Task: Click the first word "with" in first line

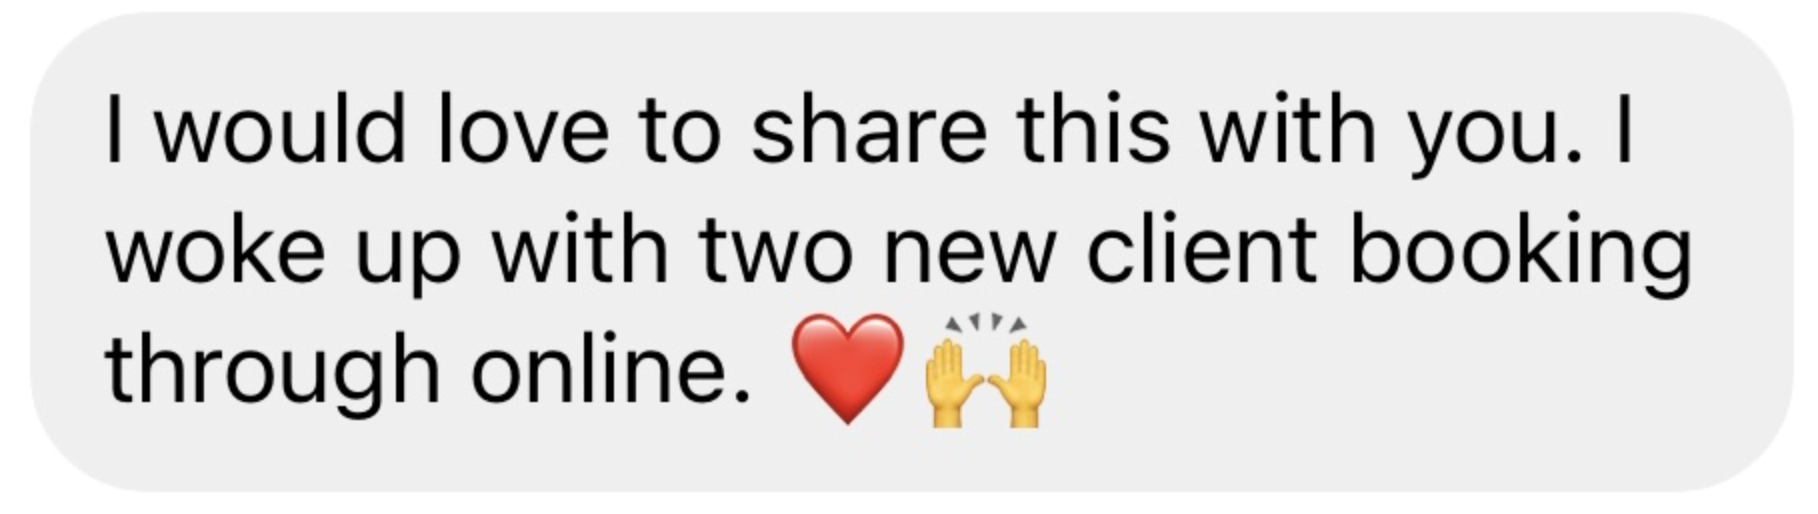Action: (x=1289, y=131)
